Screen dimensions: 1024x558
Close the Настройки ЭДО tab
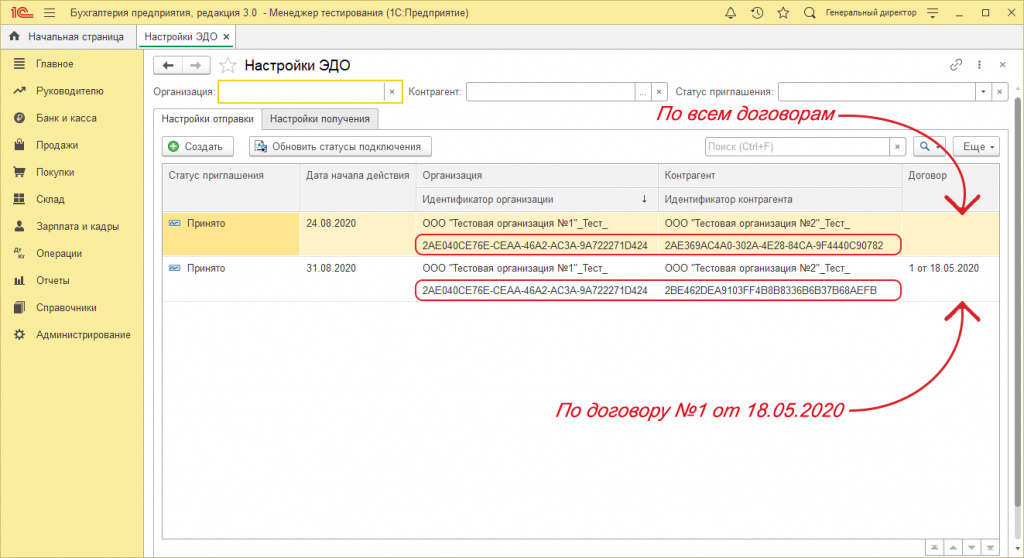pyautogui.click(x=226, y=37)
